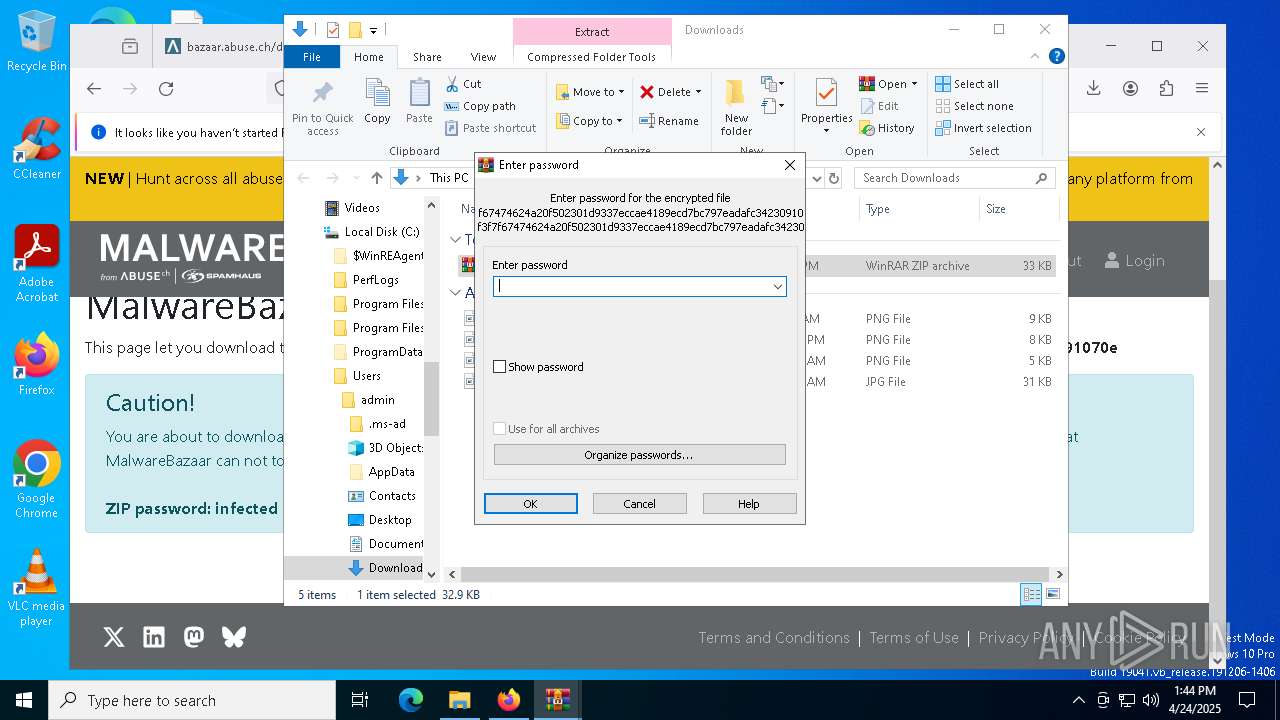Open the Copy to dropdown
This screenshot has width=1280, height=720.
(590, 121)
